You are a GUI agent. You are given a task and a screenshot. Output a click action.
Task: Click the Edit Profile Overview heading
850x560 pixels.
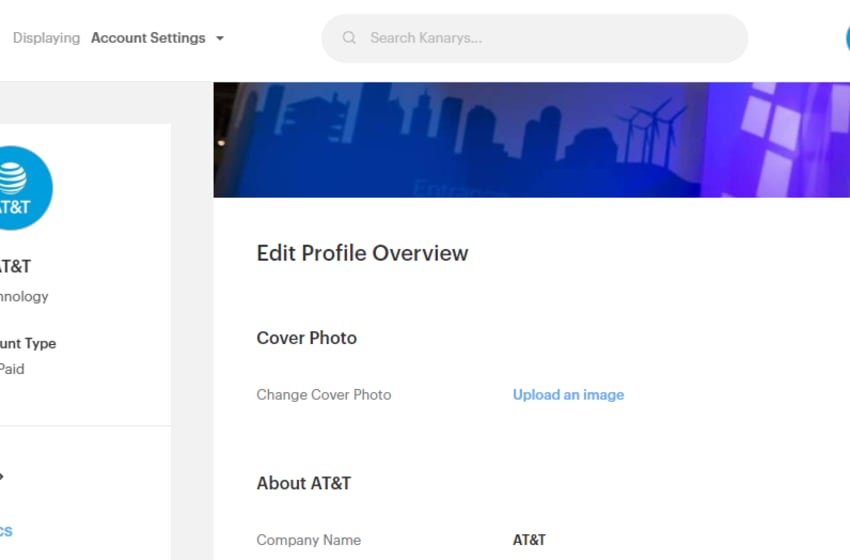click(362, 253)
